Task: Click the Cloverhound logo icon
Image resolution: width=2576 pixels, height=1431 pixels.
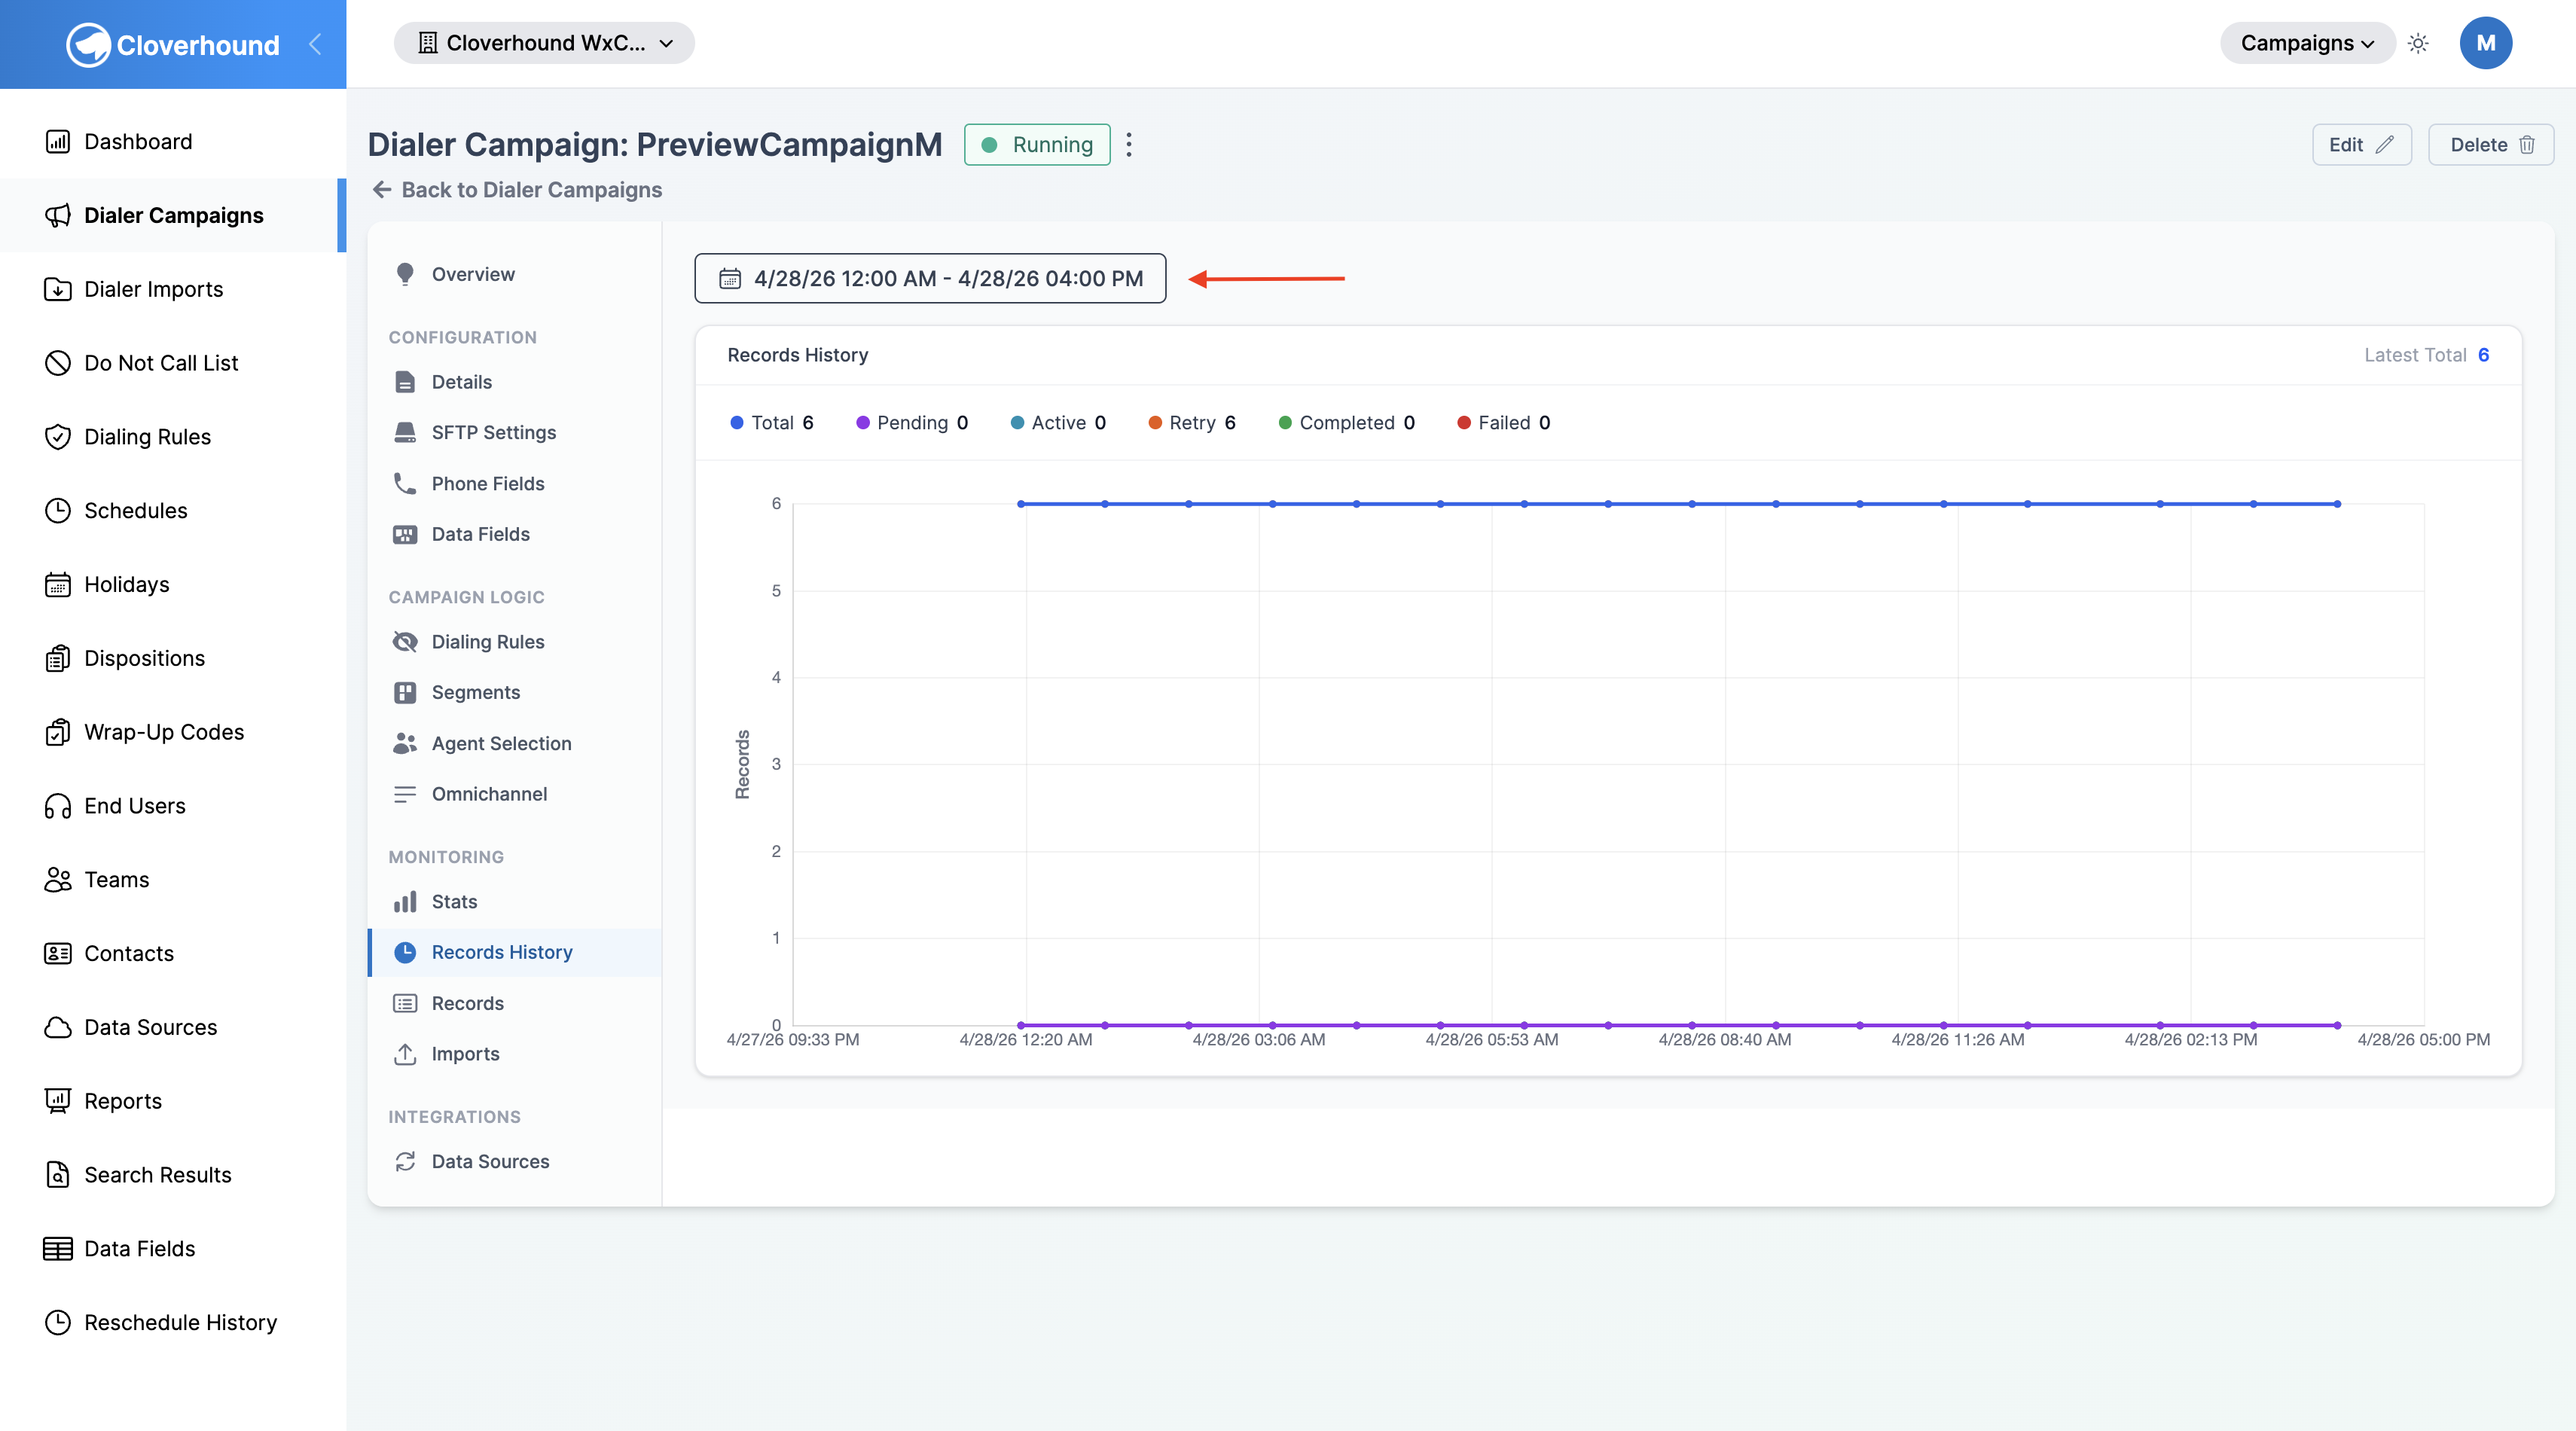Action: point(88,45)
